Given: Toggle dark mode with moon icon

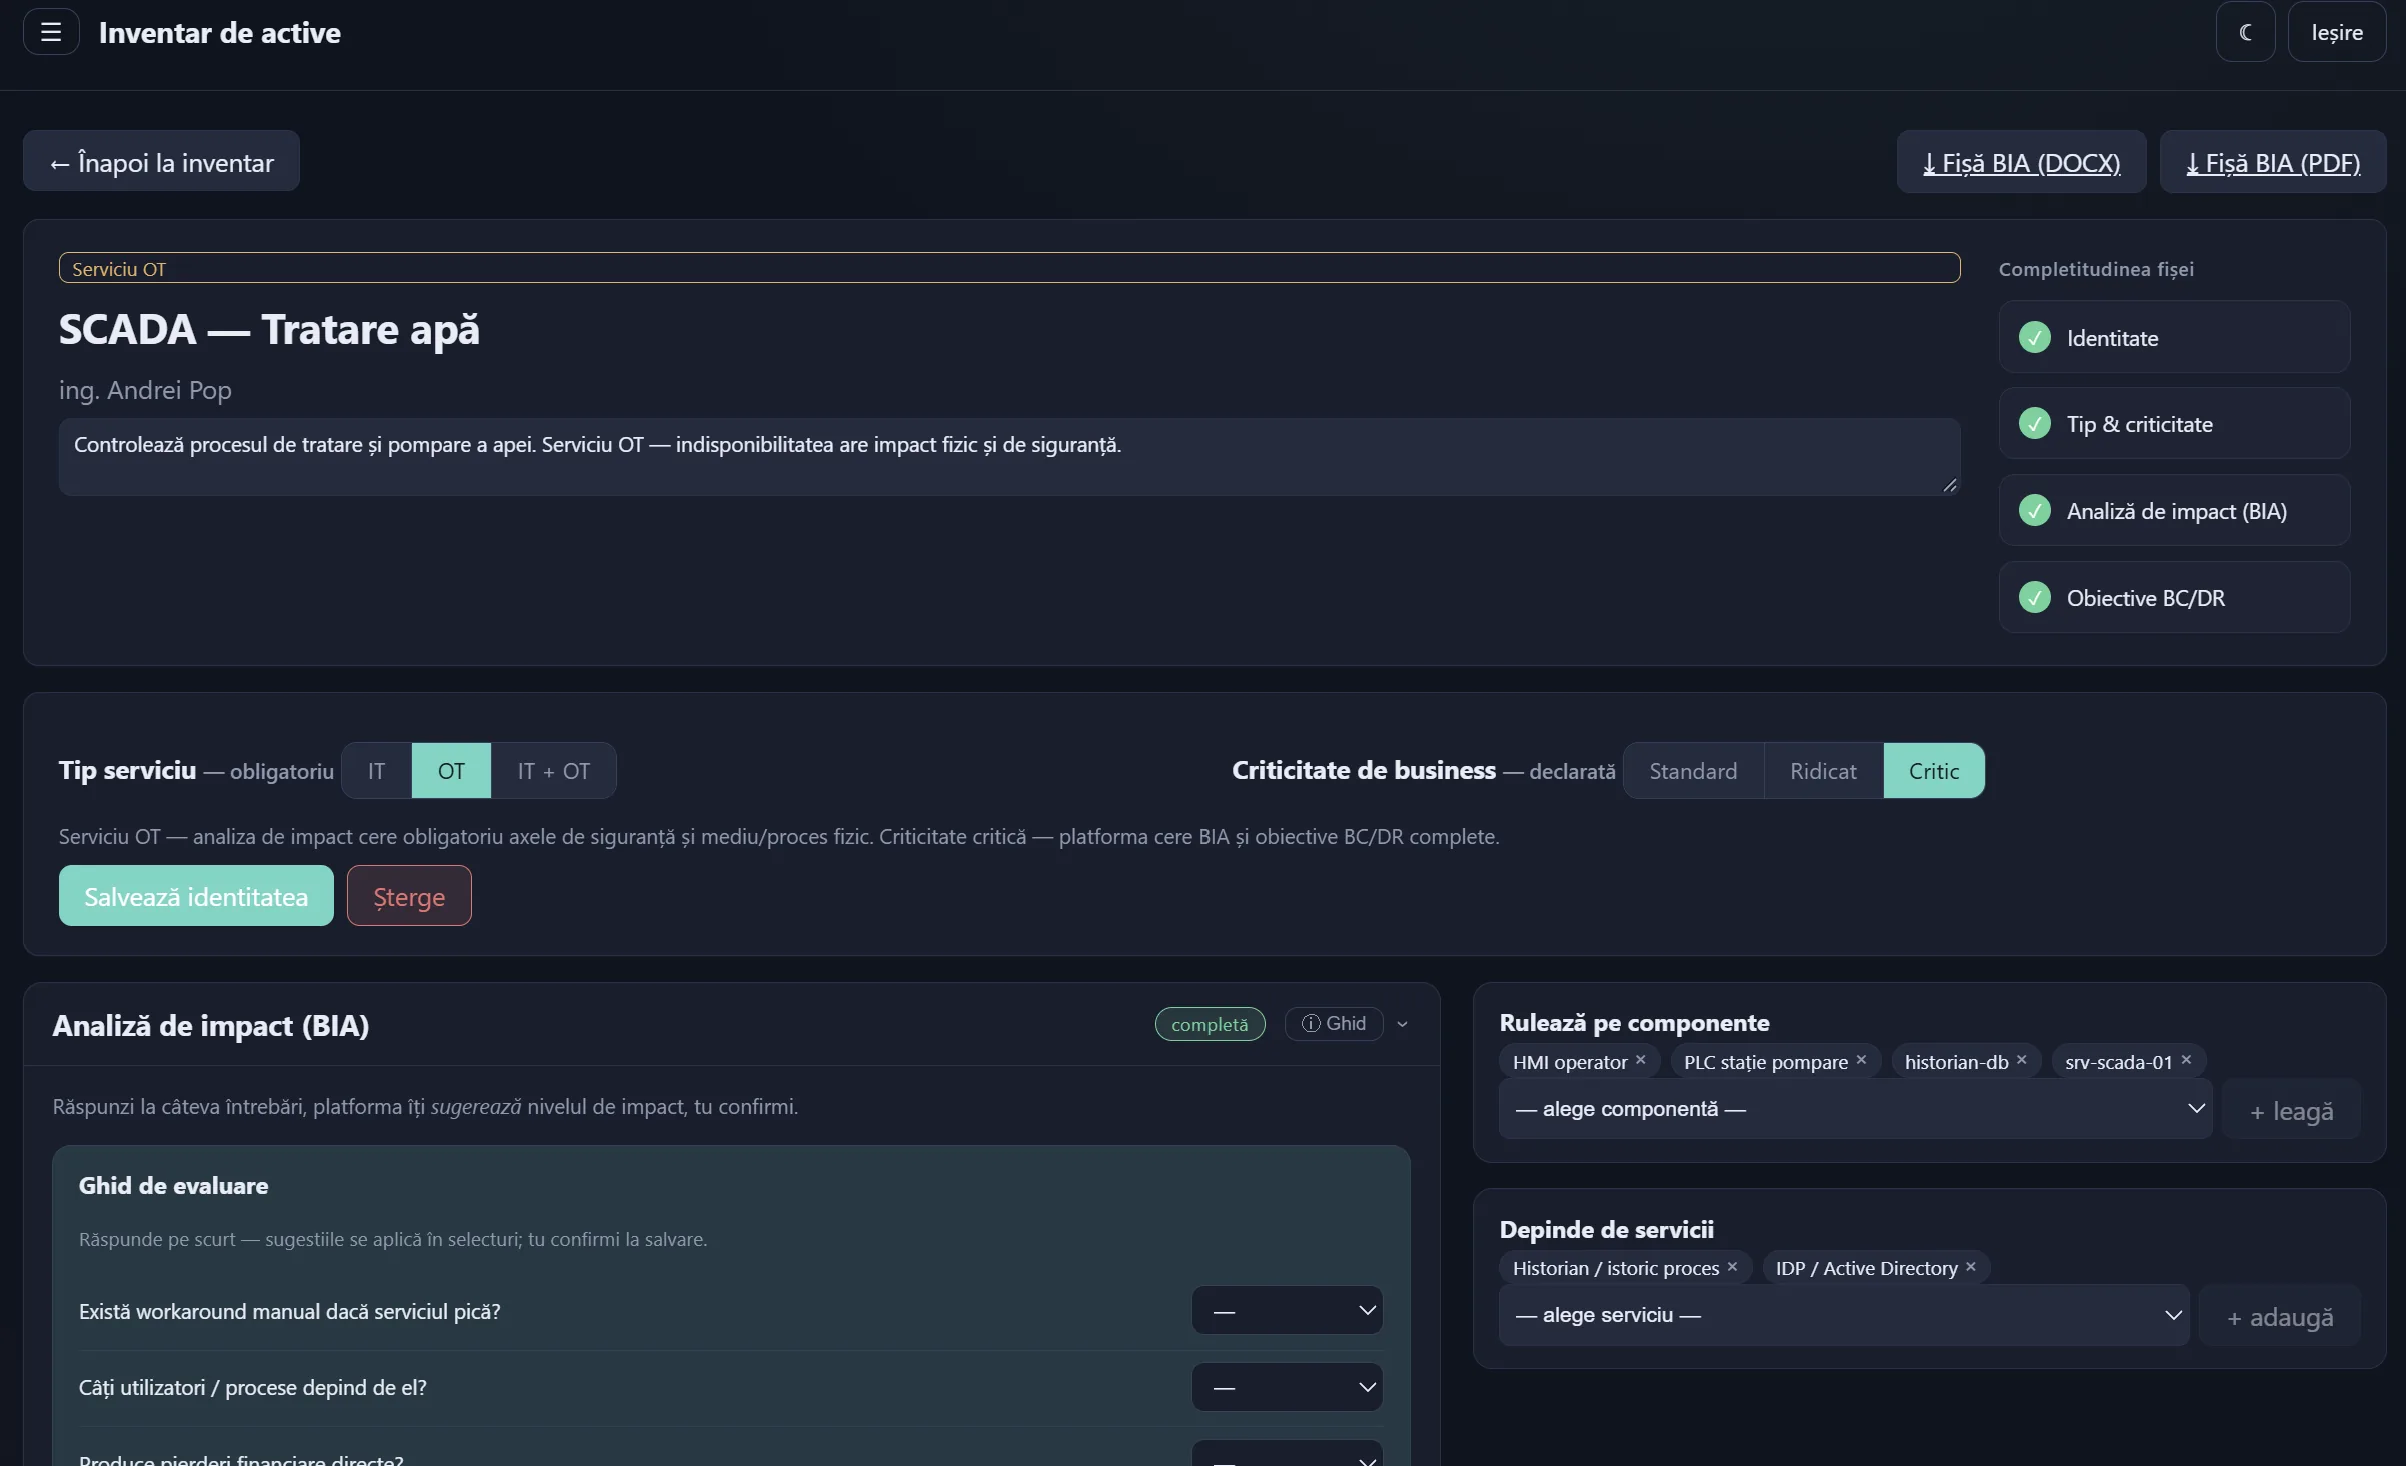Looking at the screenshot, I should (2245, 32).
